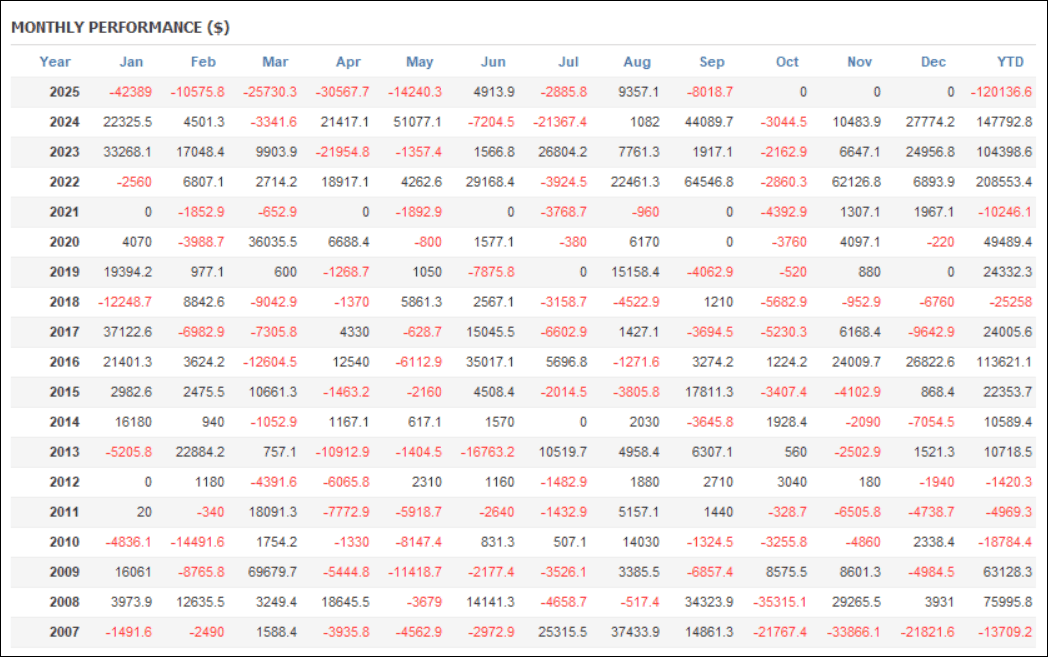Click the Dec column header
The height and width of the screenshot is (657, 1048).
[x=933, y=62]
